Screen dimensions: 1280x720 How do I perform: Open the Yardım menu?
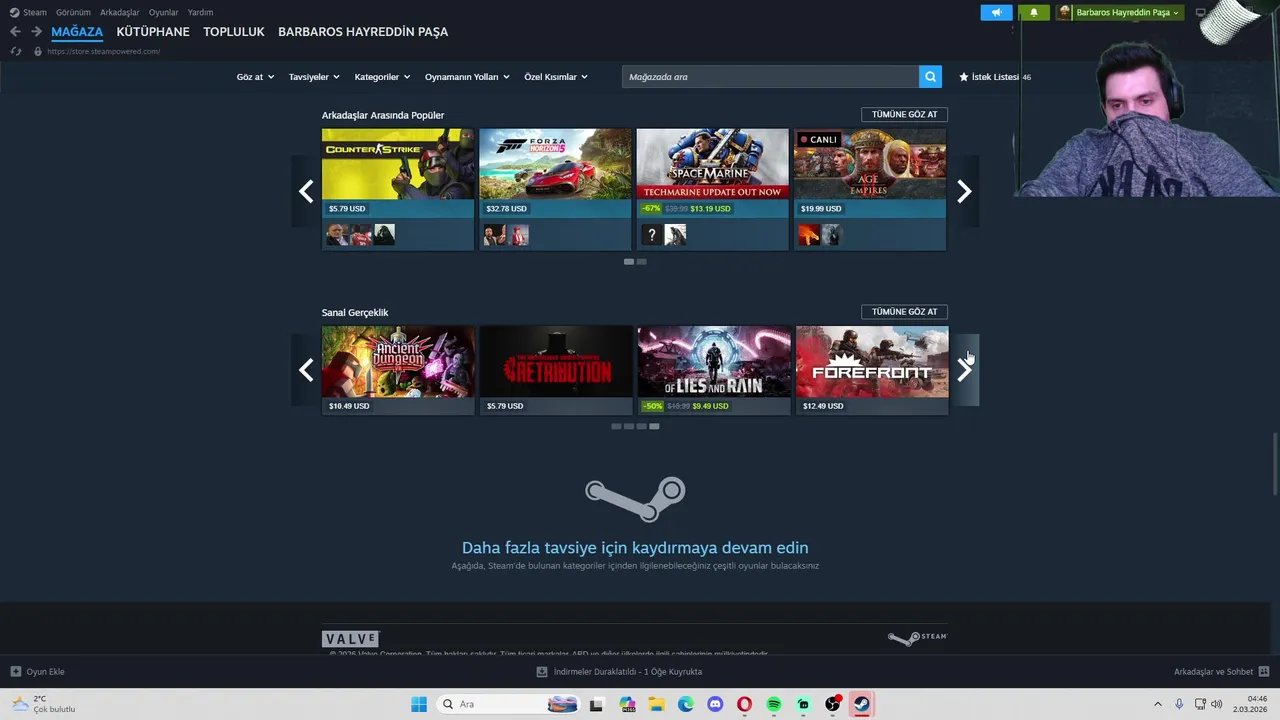(x=200, y=12)
